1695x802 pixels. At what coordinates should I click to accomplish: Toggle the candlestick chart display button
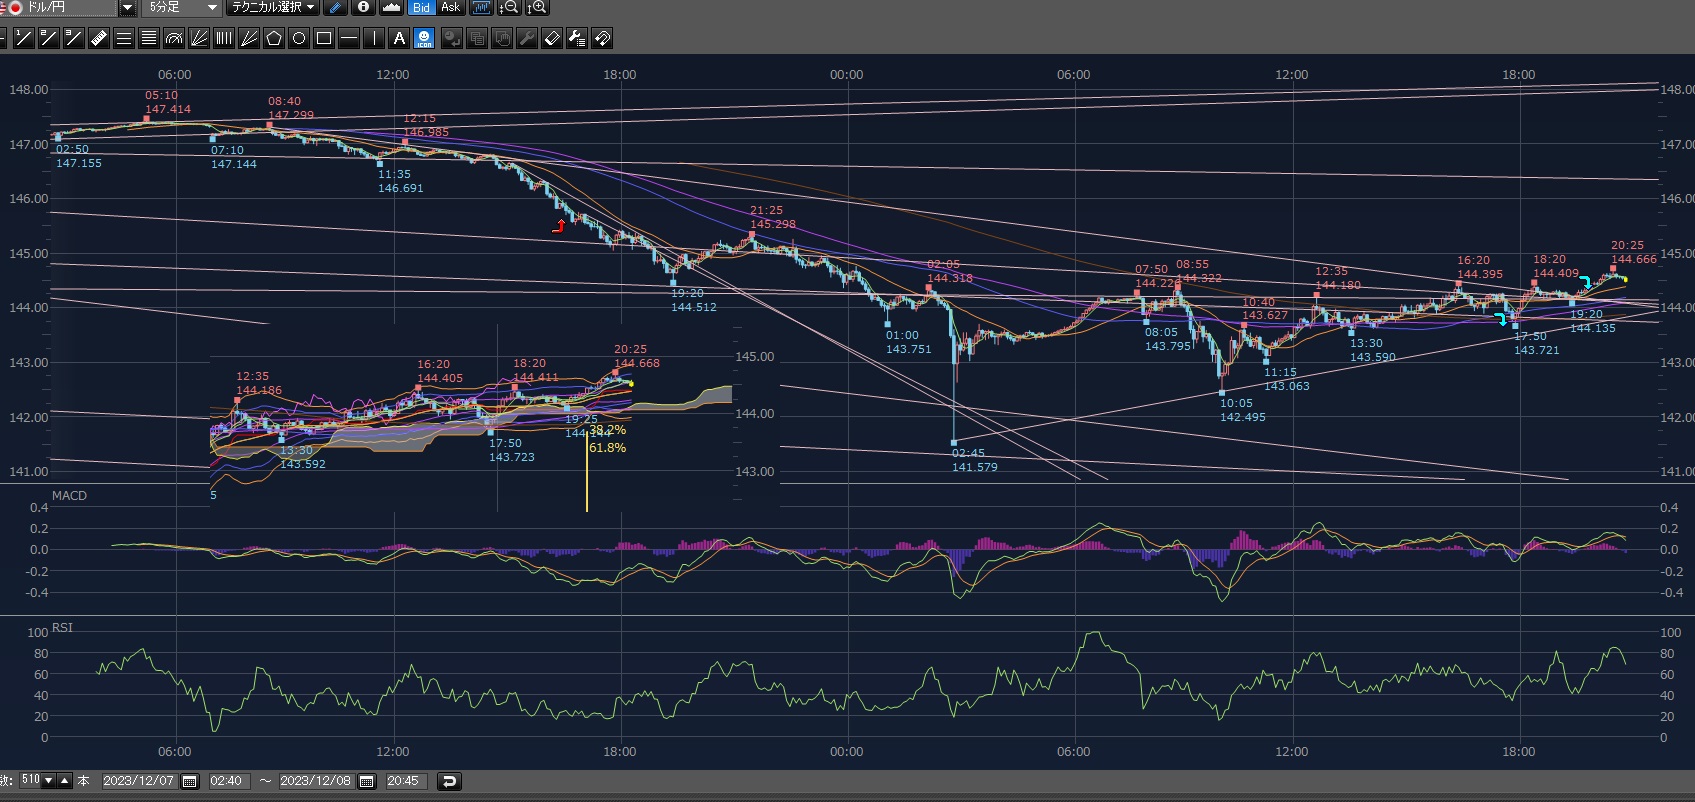pyautogui.click(x=481, y=8)
